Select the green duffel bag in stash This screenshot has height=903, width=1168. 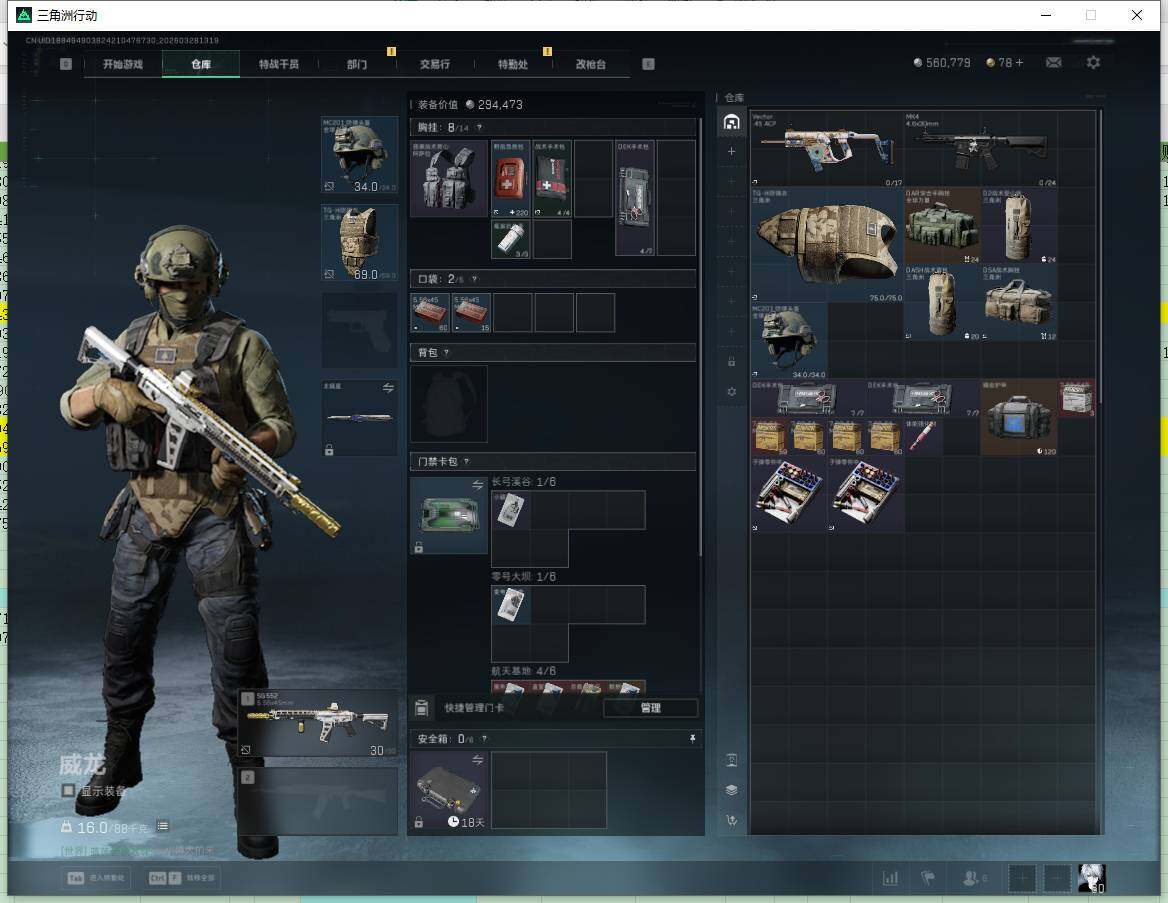(x=942, y=226)
